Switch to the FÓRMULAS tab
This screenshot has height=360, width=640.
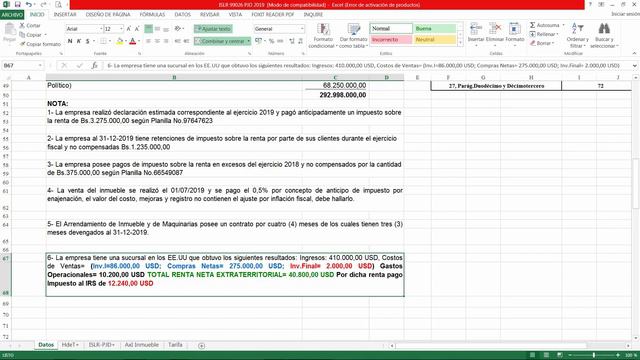pos(152,15)
